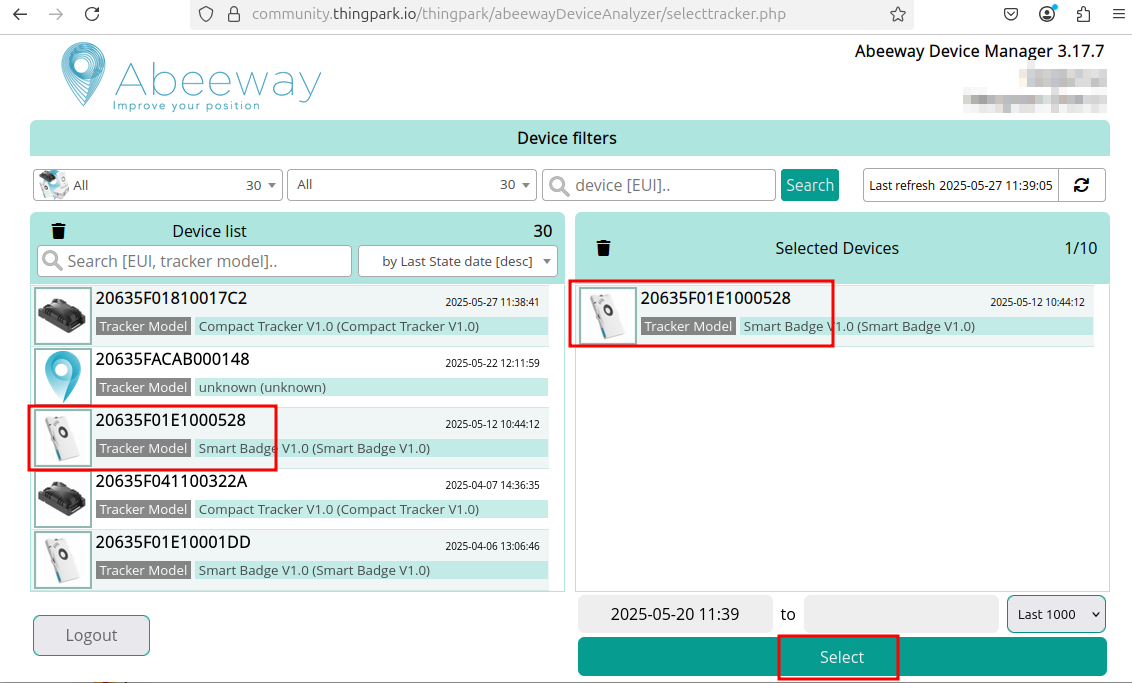Open the Firefox account icon
This screenshot has height=683, width=1132.
pos(1047,14)
